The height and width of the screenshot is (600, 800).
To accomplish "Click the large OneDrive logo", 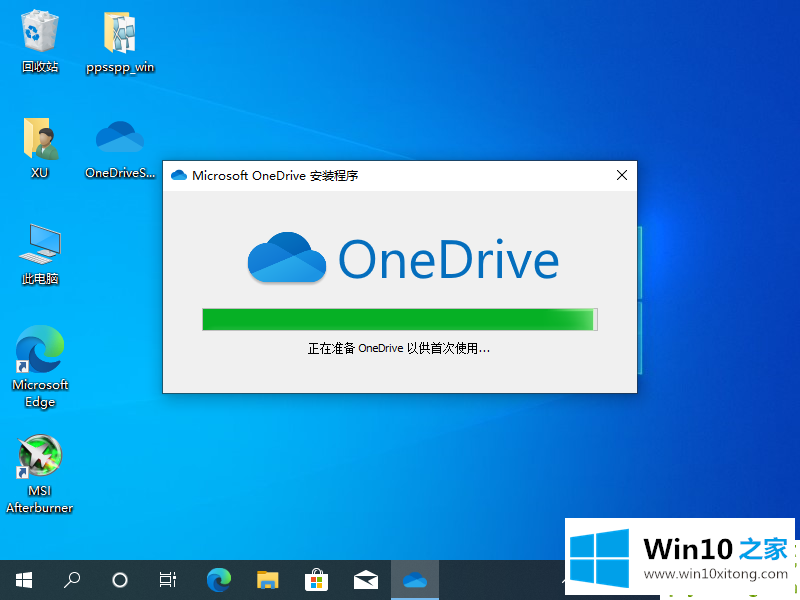I will pyautogui.click(x=403, y=259).
